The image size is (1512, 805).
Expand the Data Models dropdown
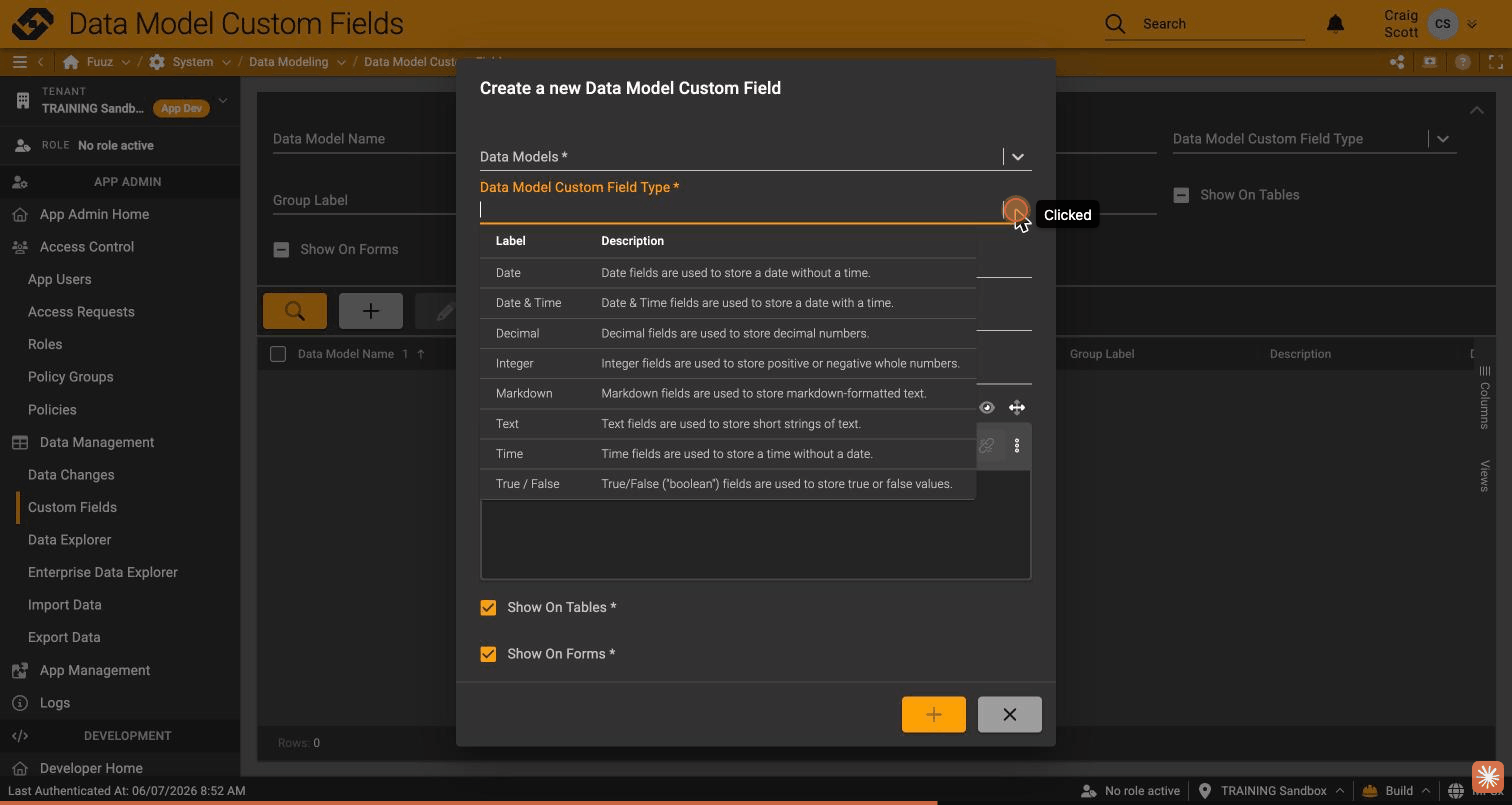tap(1018, 157)
